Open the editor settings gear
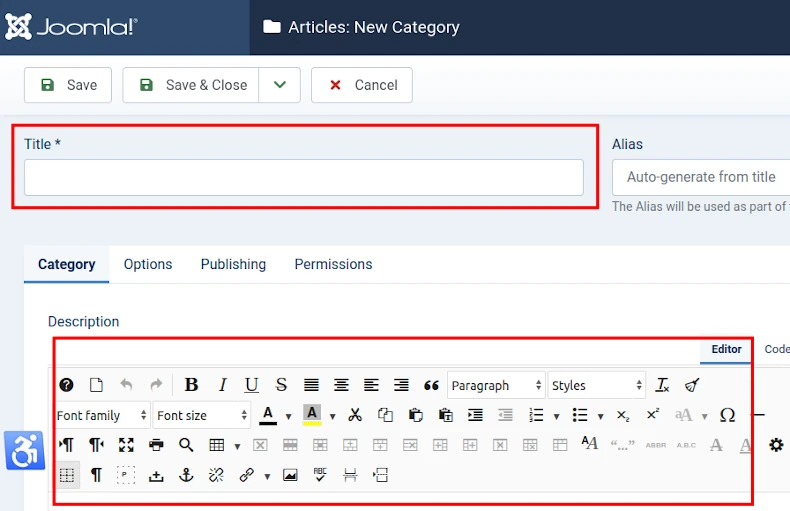Viewport: 790px width, 511px height. click(776, 445)
